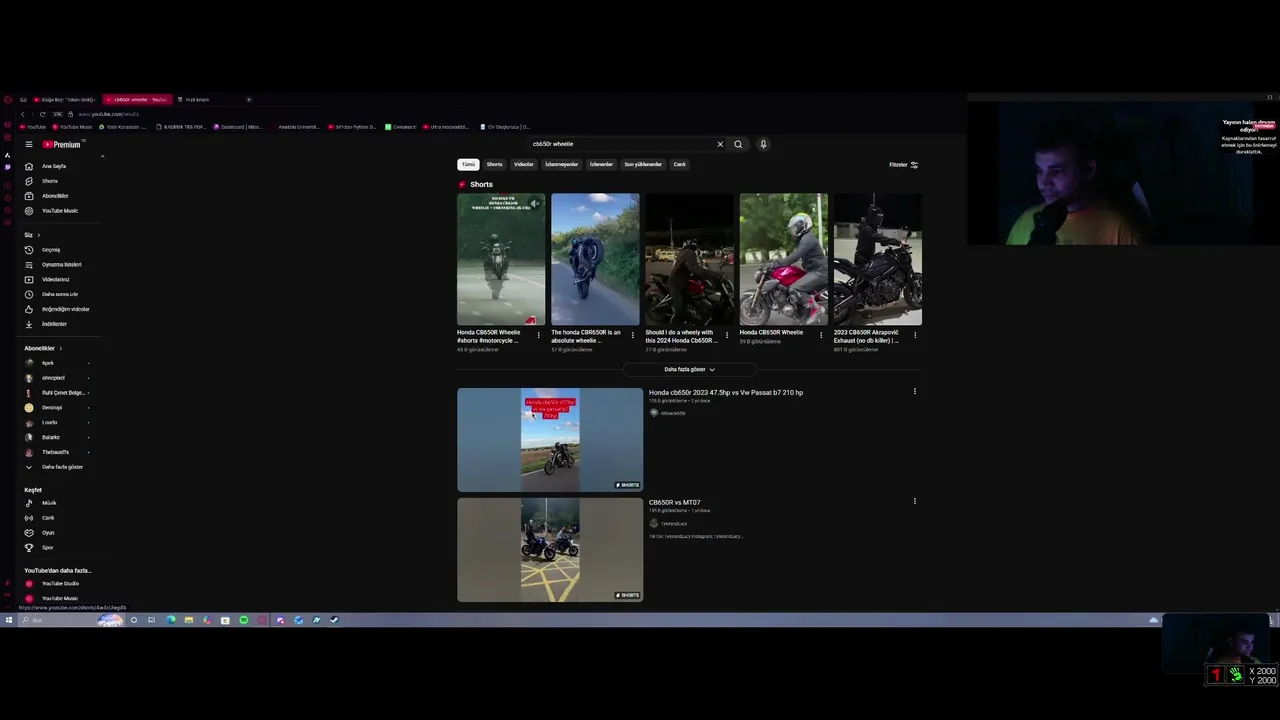Screen dimensions: 1280x720
Task: Expand Daha fazla göster under Shorts
Action: [x=689, y=369]
